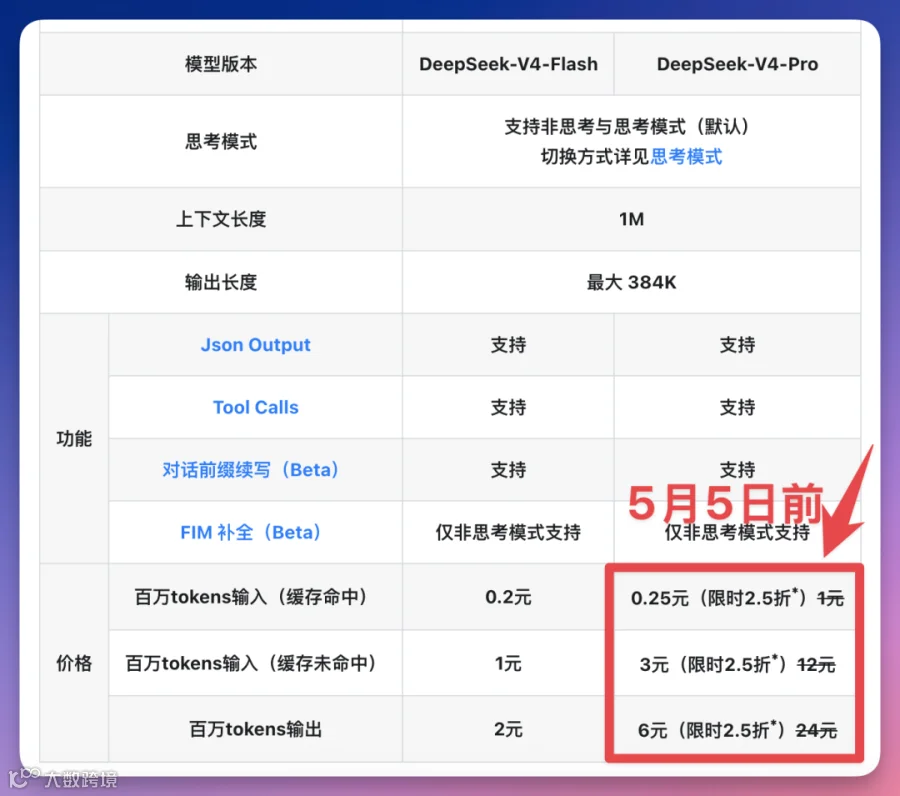The image size is (900, 796).
Task: Select the Flash 1元 price cell
Action: click(x=508, y=663)
